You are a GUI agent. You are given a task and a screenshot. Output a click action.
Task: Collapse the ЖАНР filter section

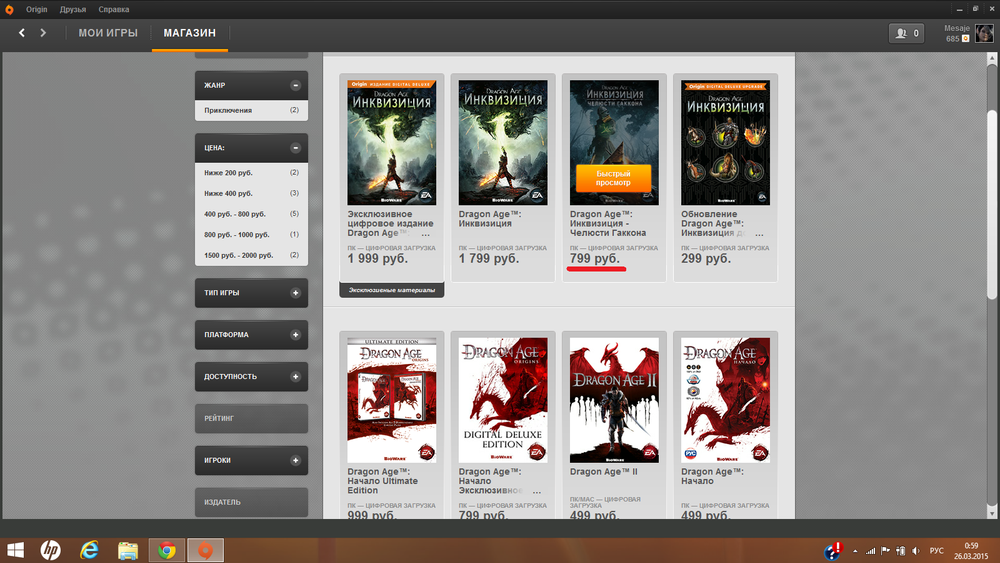click(295, 85)
